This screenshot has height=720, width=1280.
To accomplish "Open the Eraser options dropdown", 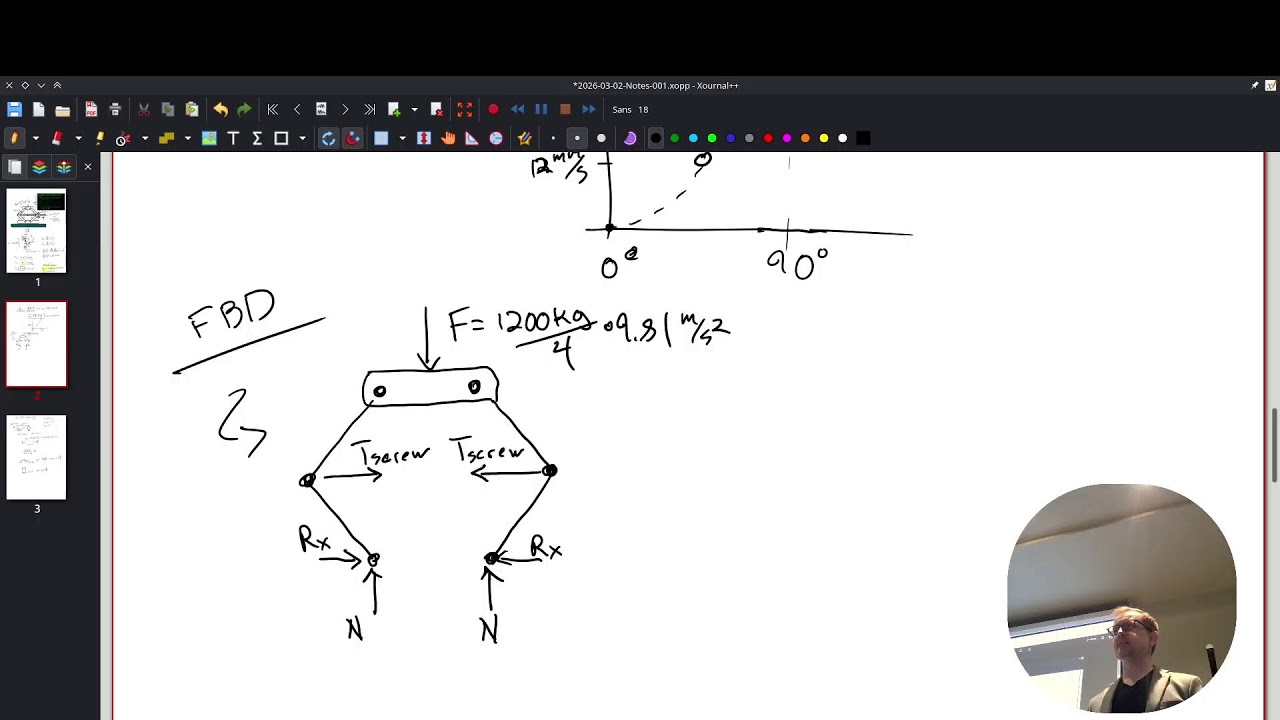I will tap(78, 138).
